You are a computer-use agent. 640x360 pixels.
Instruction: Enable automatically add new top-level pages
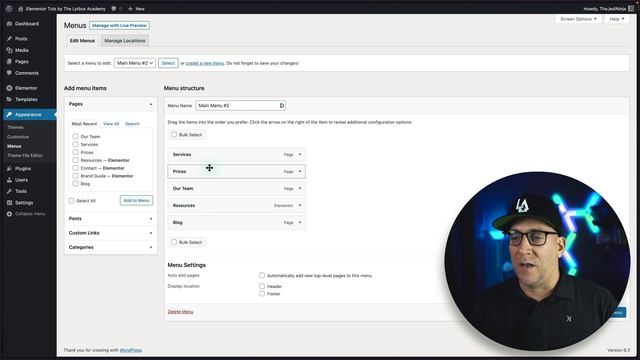click(262, 276)
